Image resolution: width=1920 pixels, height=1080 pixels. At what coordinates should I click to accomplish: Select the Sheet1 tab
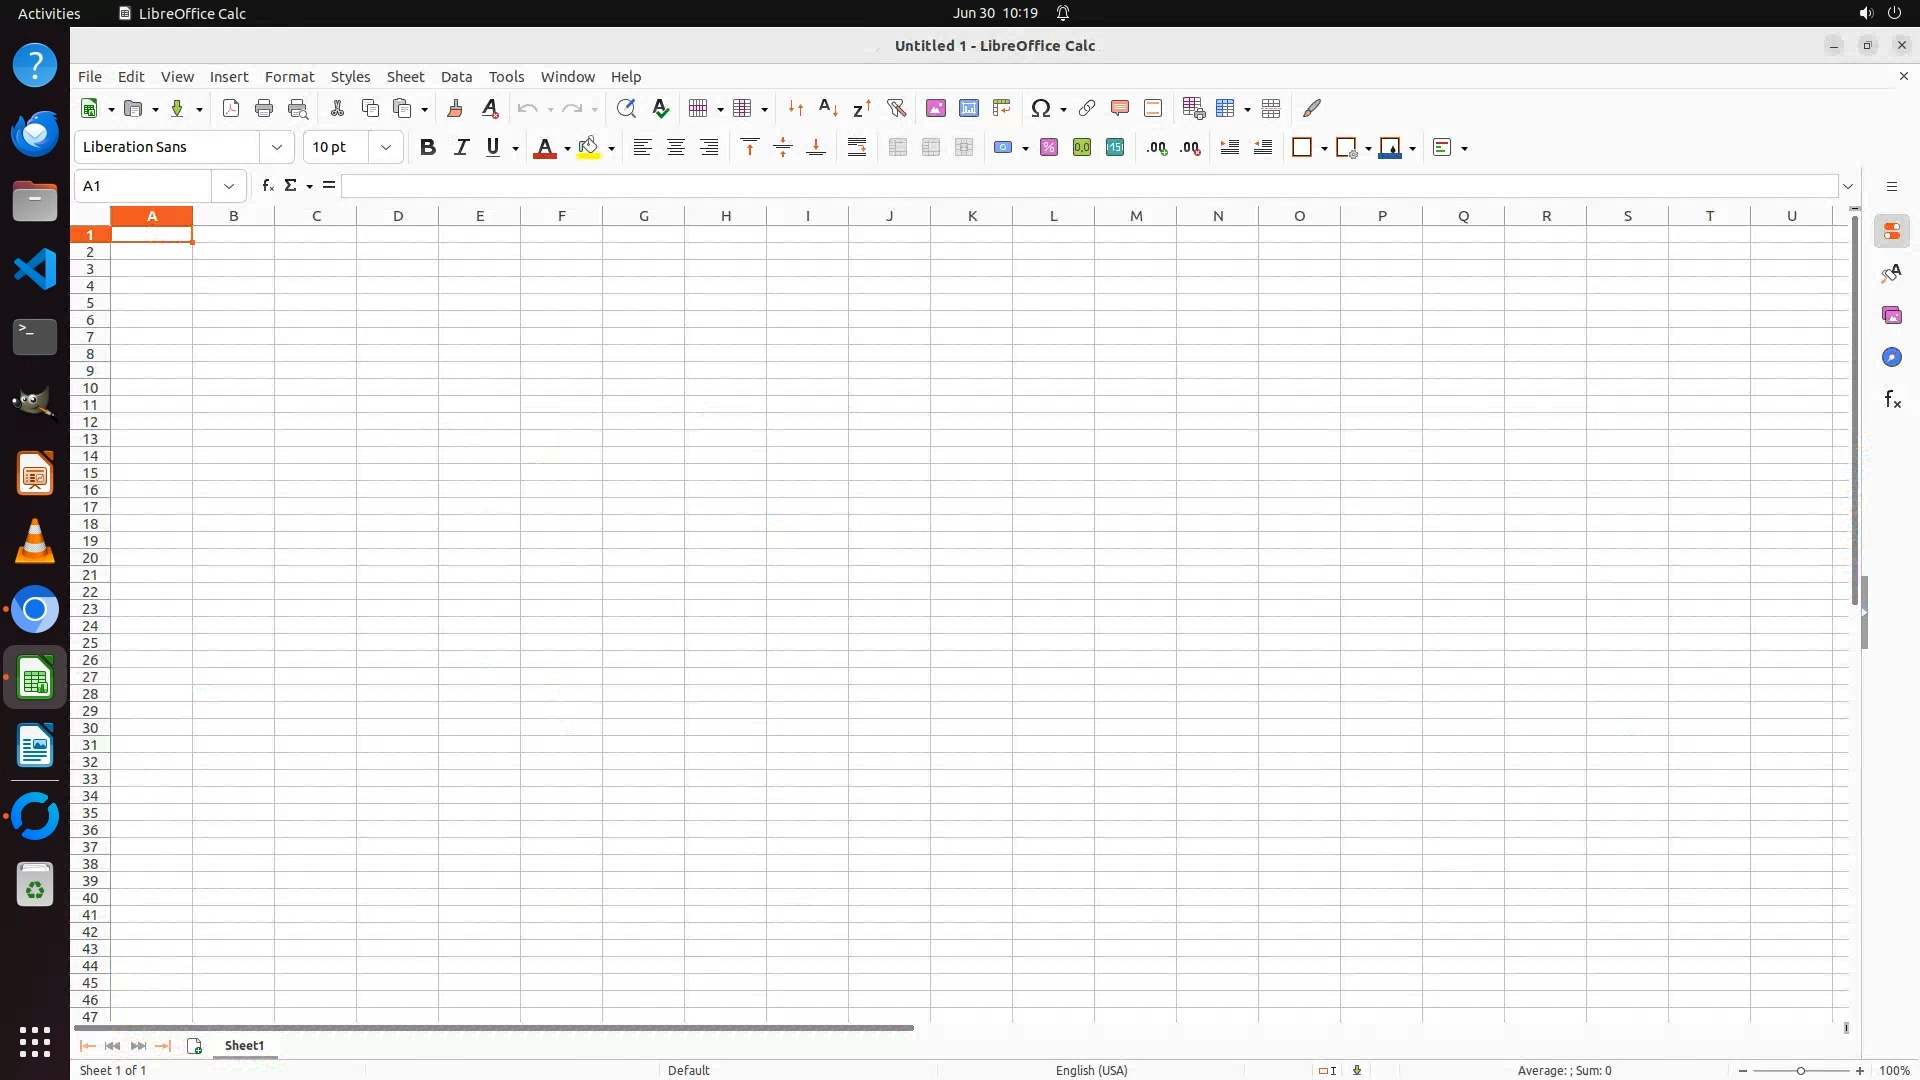[244, 1046]
